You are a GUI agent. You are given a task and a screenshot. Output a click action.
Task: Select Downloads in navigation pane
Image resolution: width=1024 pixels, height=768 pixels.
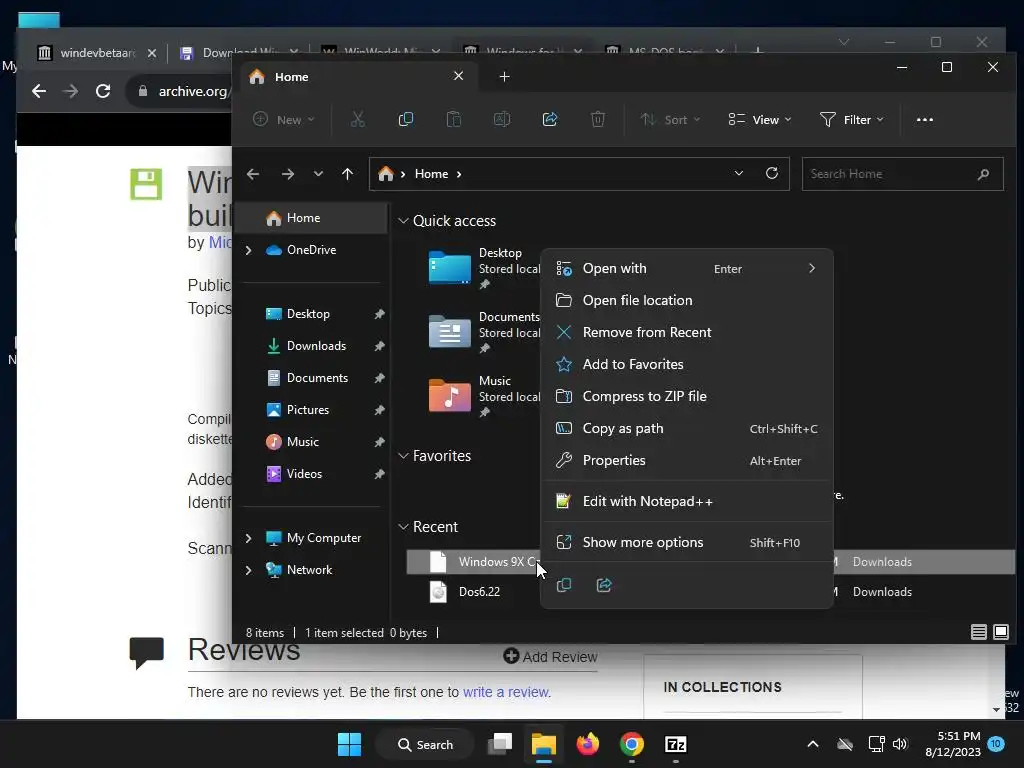click(x=316, y=346)
